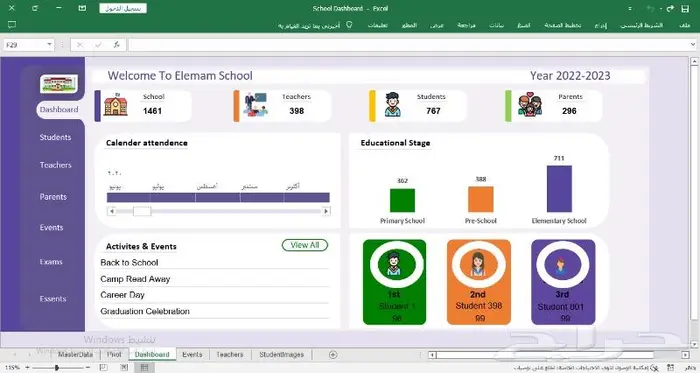Click the تسجيل الدخول sign-in button
This screenshot has width=700, height=373.
coord(123,8)
